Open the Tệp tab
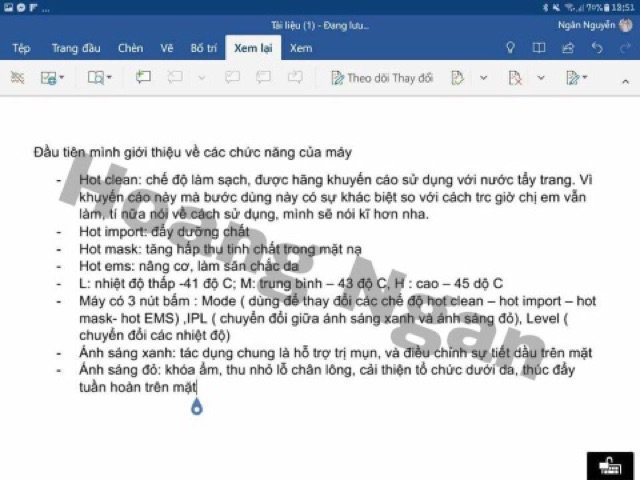The image size is (640, 480). pyautogui.click(x=21, y=49)
